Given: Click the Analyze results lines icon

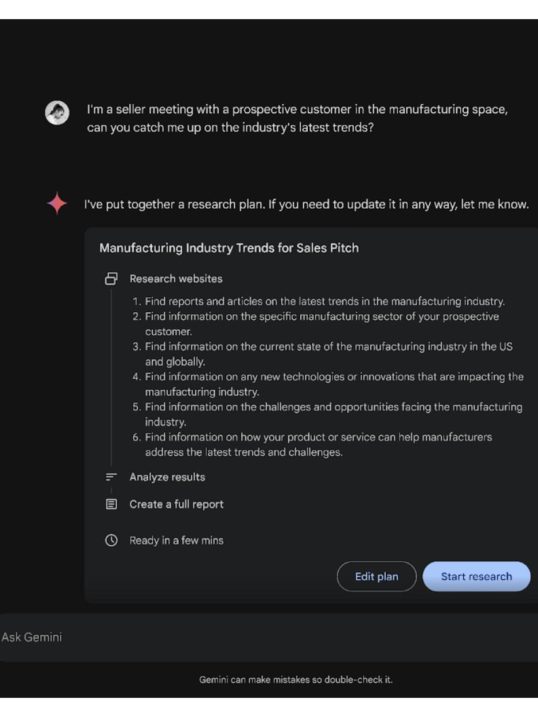Looking at the screenshot, I should [x=111, y=477].
